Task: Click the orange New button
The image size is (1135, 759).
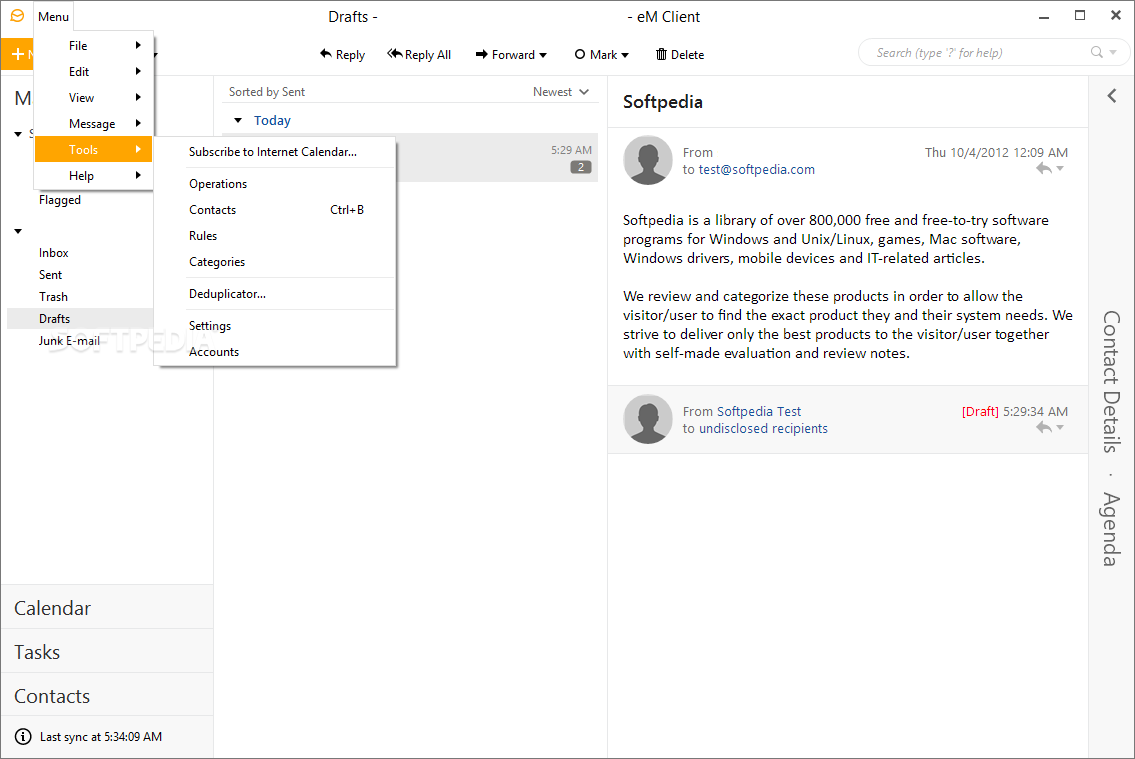Action: (x=17, y=54)
